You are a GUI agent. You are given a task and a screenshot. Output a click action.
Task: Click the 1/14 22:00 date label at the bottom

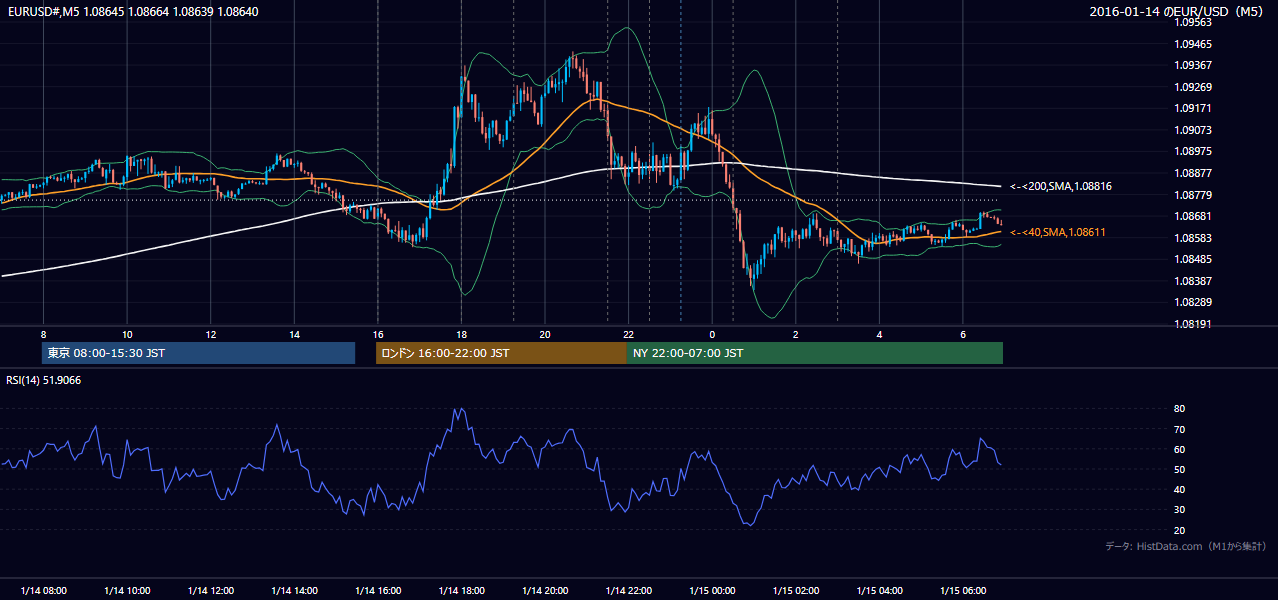pyautogui.click(x=628, y=590)
